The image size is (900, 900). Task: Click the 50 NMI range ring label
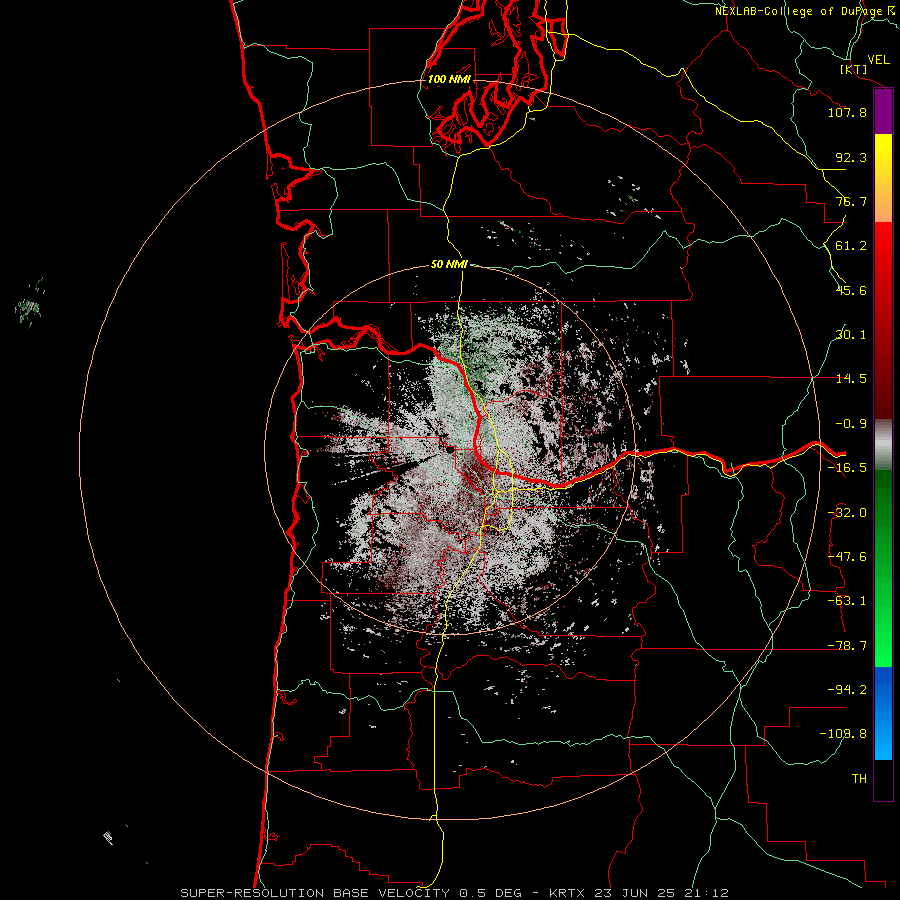pyautogui.click(x=449, y=264)
